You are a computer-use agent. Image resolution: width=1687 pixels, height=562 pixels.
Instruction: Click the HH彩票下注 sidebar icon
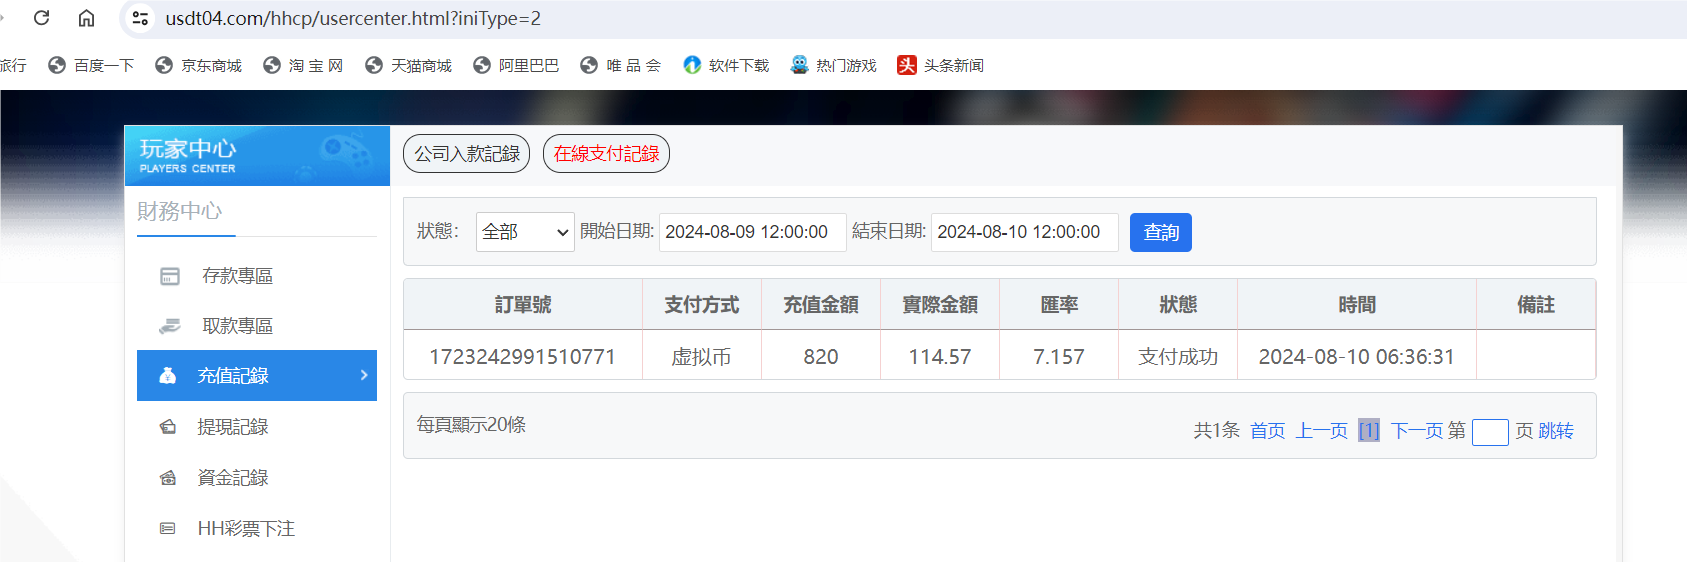[168, 528]
